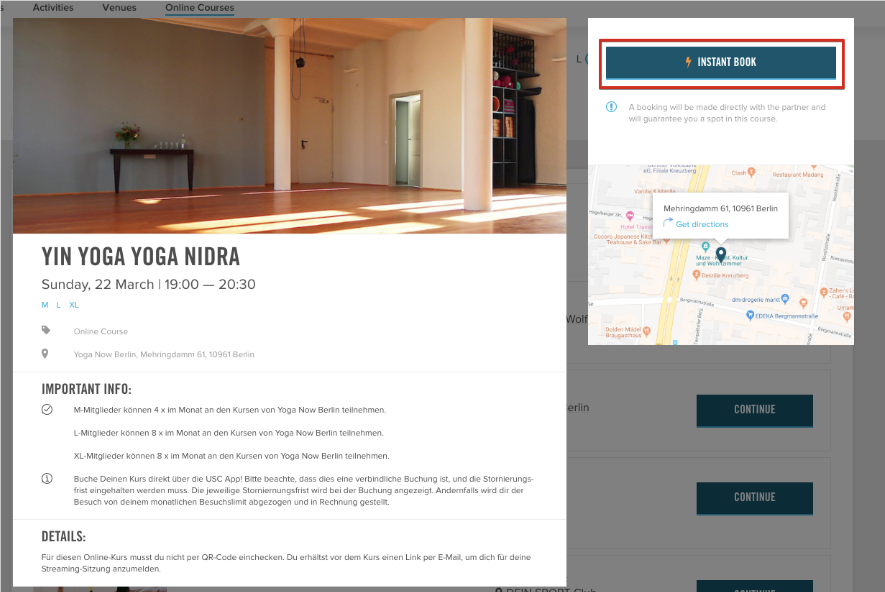The width and height of the screenshot is (885, 592).
Task: Switch to the Venues tab
Action: [x=119, y=8]
